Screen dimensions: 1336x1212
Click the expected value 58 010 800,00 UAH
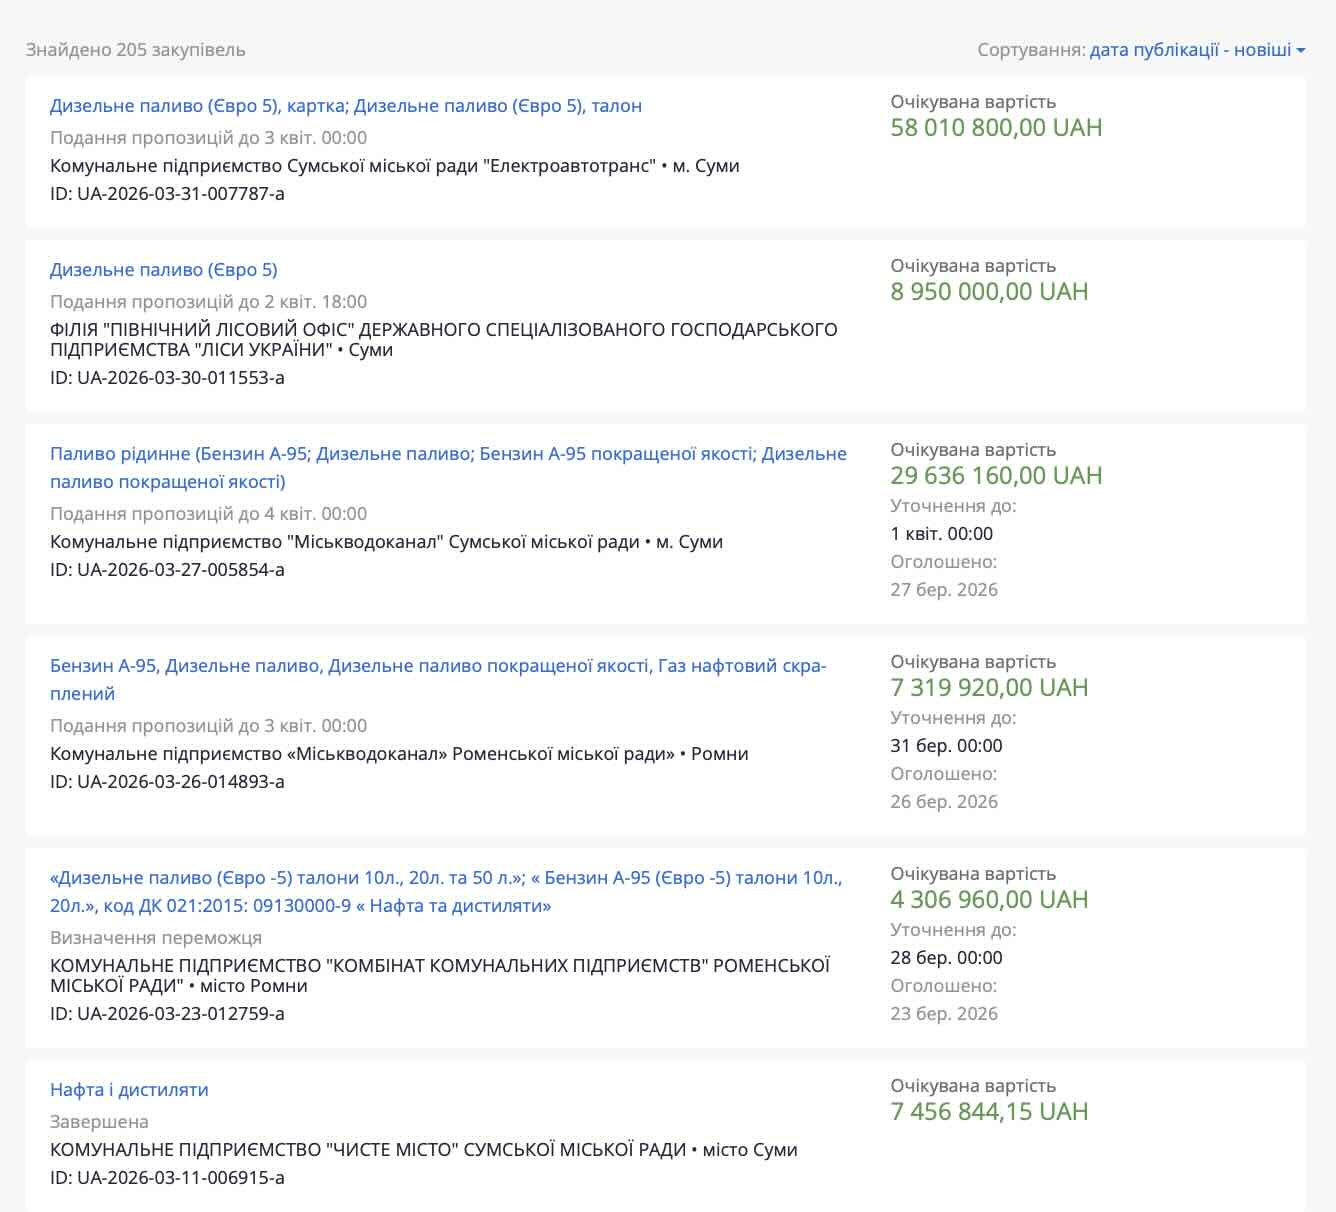coord(996,128)
